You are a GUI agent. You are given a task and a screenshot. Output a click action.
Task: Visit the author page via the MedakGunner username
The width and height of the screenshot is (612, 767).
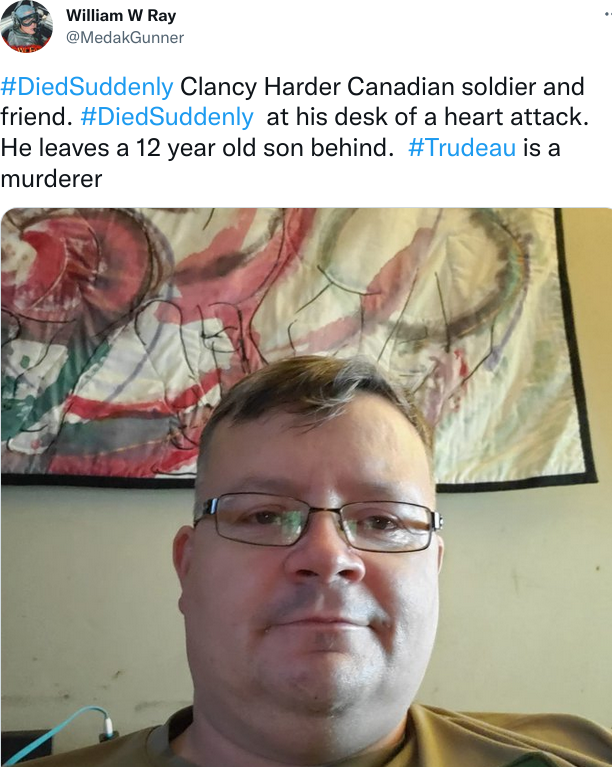(125, 38)
